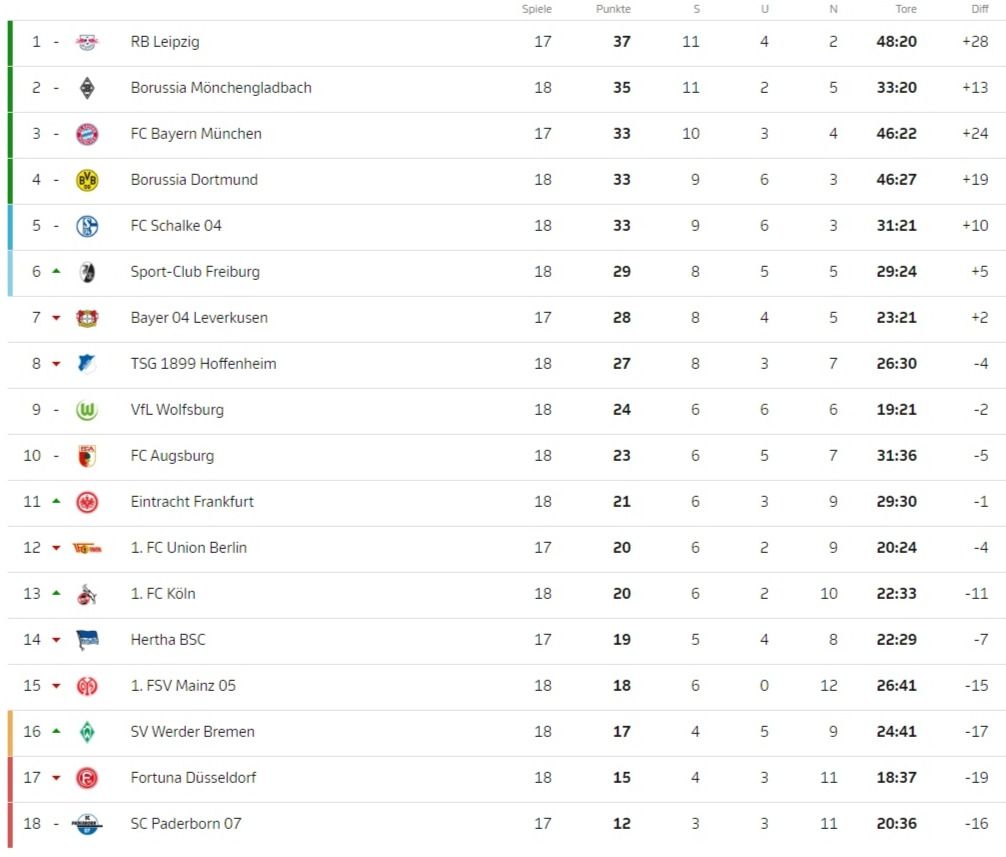
Task: Click the Borussia Mönchengladbach crest icon
Action: [x=87, y=88]
